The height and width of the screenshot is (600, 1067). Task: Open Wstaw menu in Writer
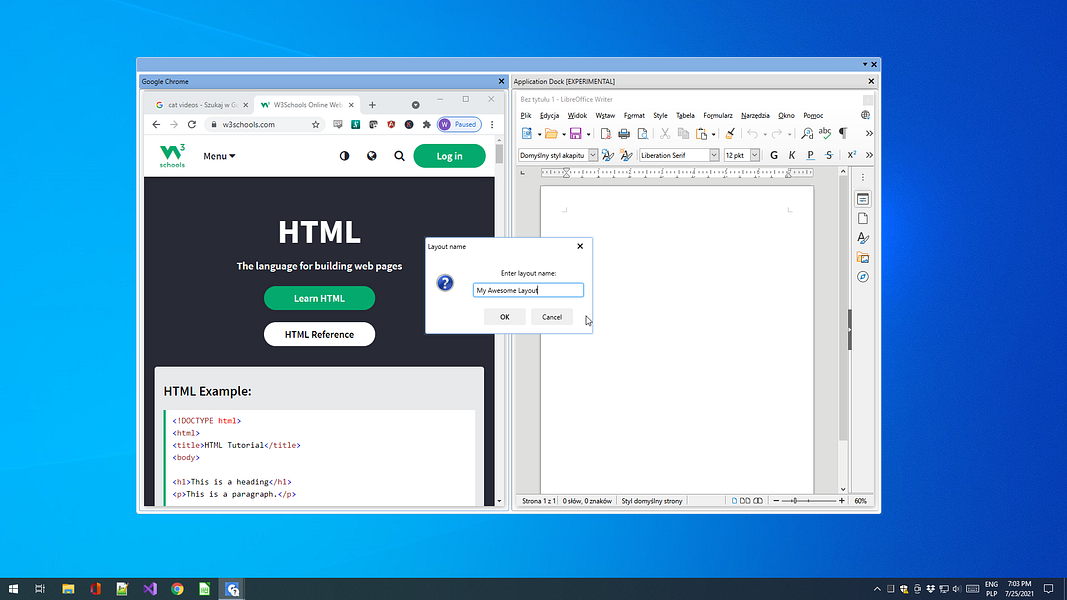point(605,116)
